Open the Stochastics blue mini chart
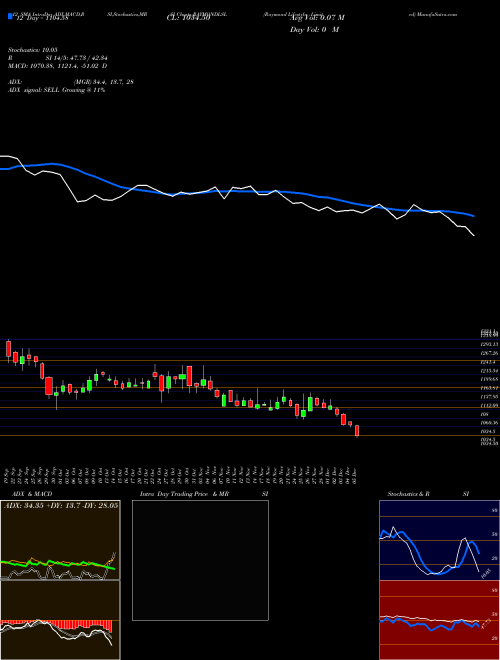Image resolution: width=500 pixels, height=660 pixels. 439,540
